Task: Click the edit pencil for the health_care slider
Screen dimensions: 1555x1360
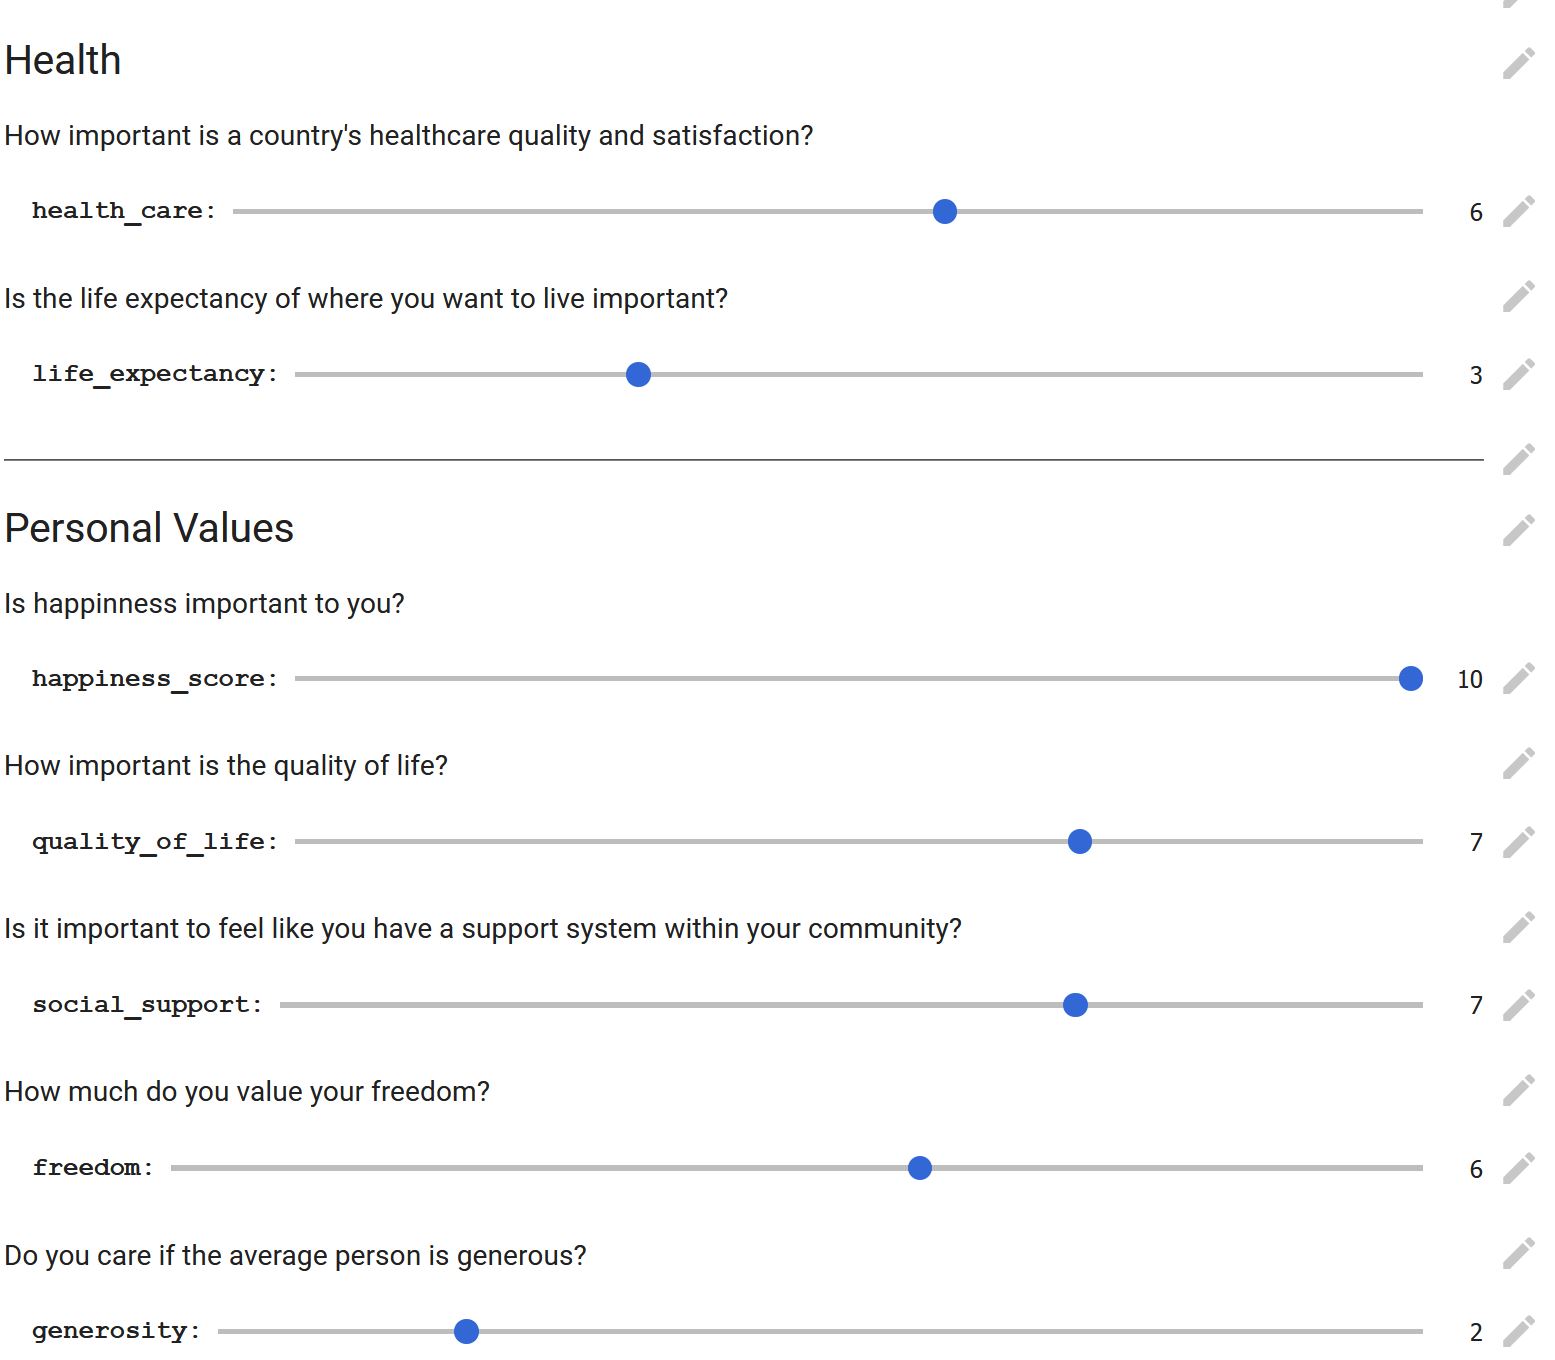Action: tap(1518, 212)
